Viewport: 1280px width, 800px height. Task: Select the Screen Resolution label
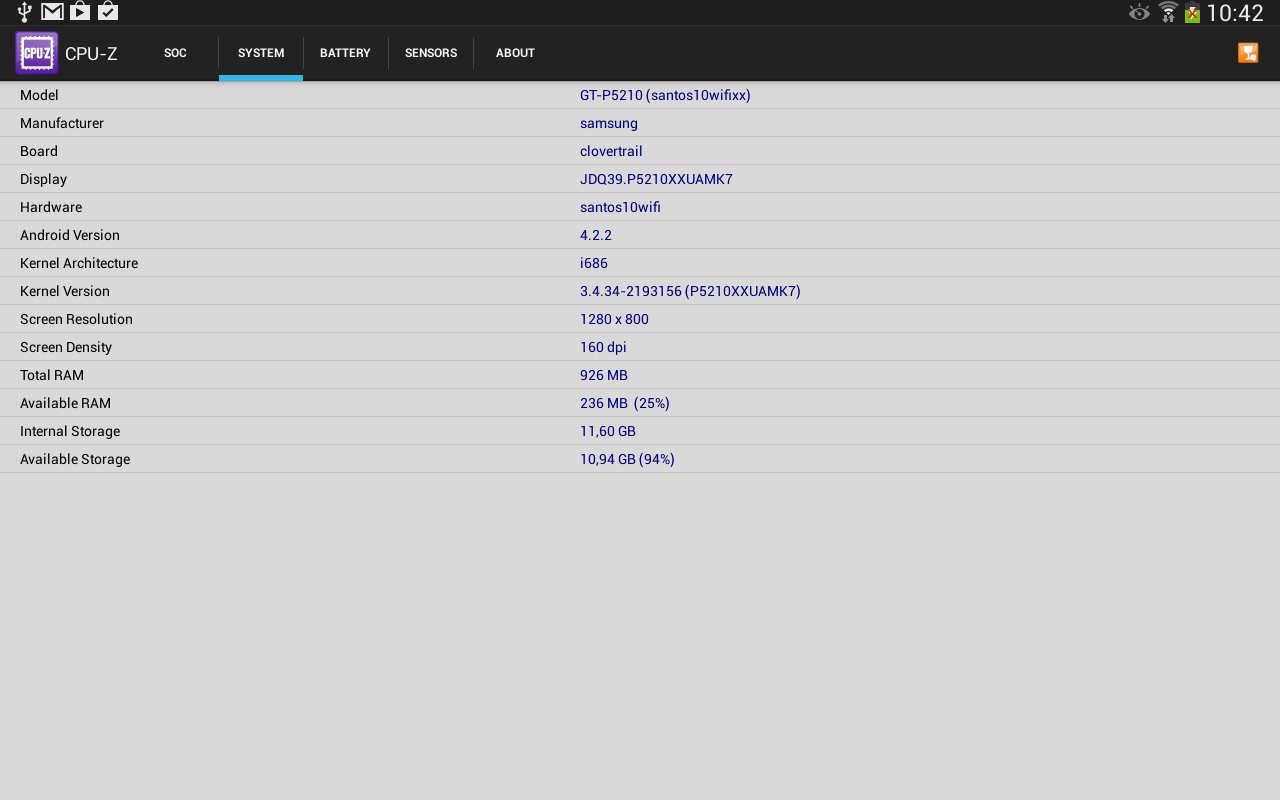(x=76, y=319)
